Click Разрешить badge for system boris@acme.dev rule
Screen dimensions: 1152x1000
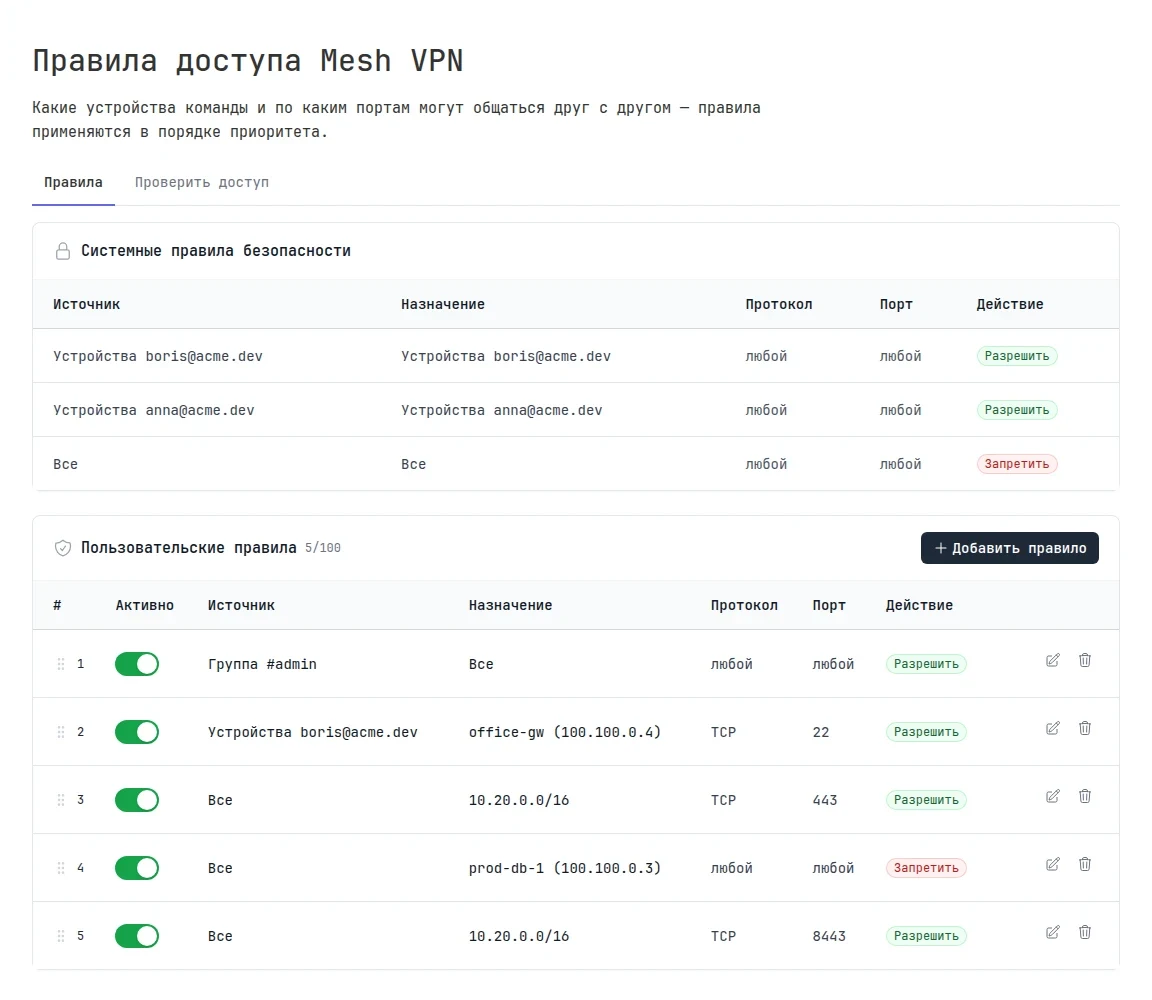[1017, 356]
